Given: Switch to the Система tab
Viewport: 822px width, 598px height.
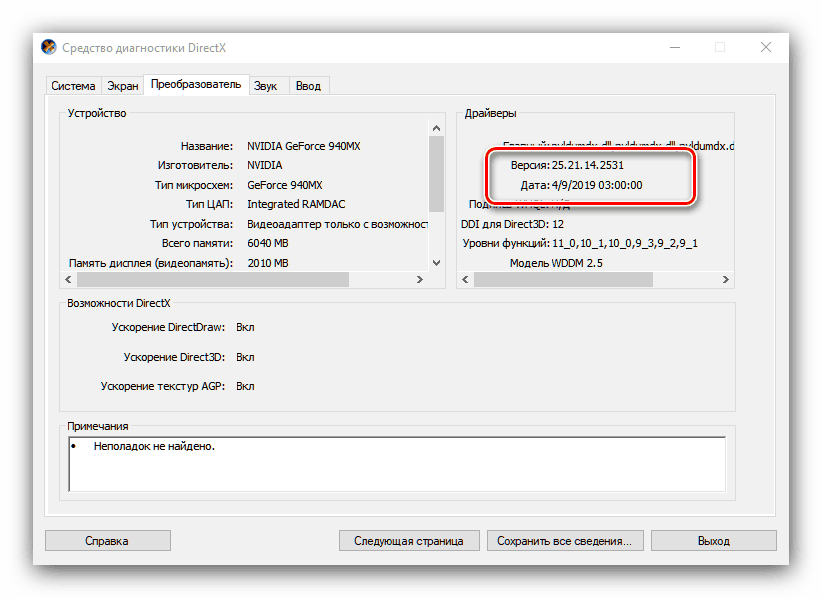Looking at the screenshot, I should [x=73, y=86].
